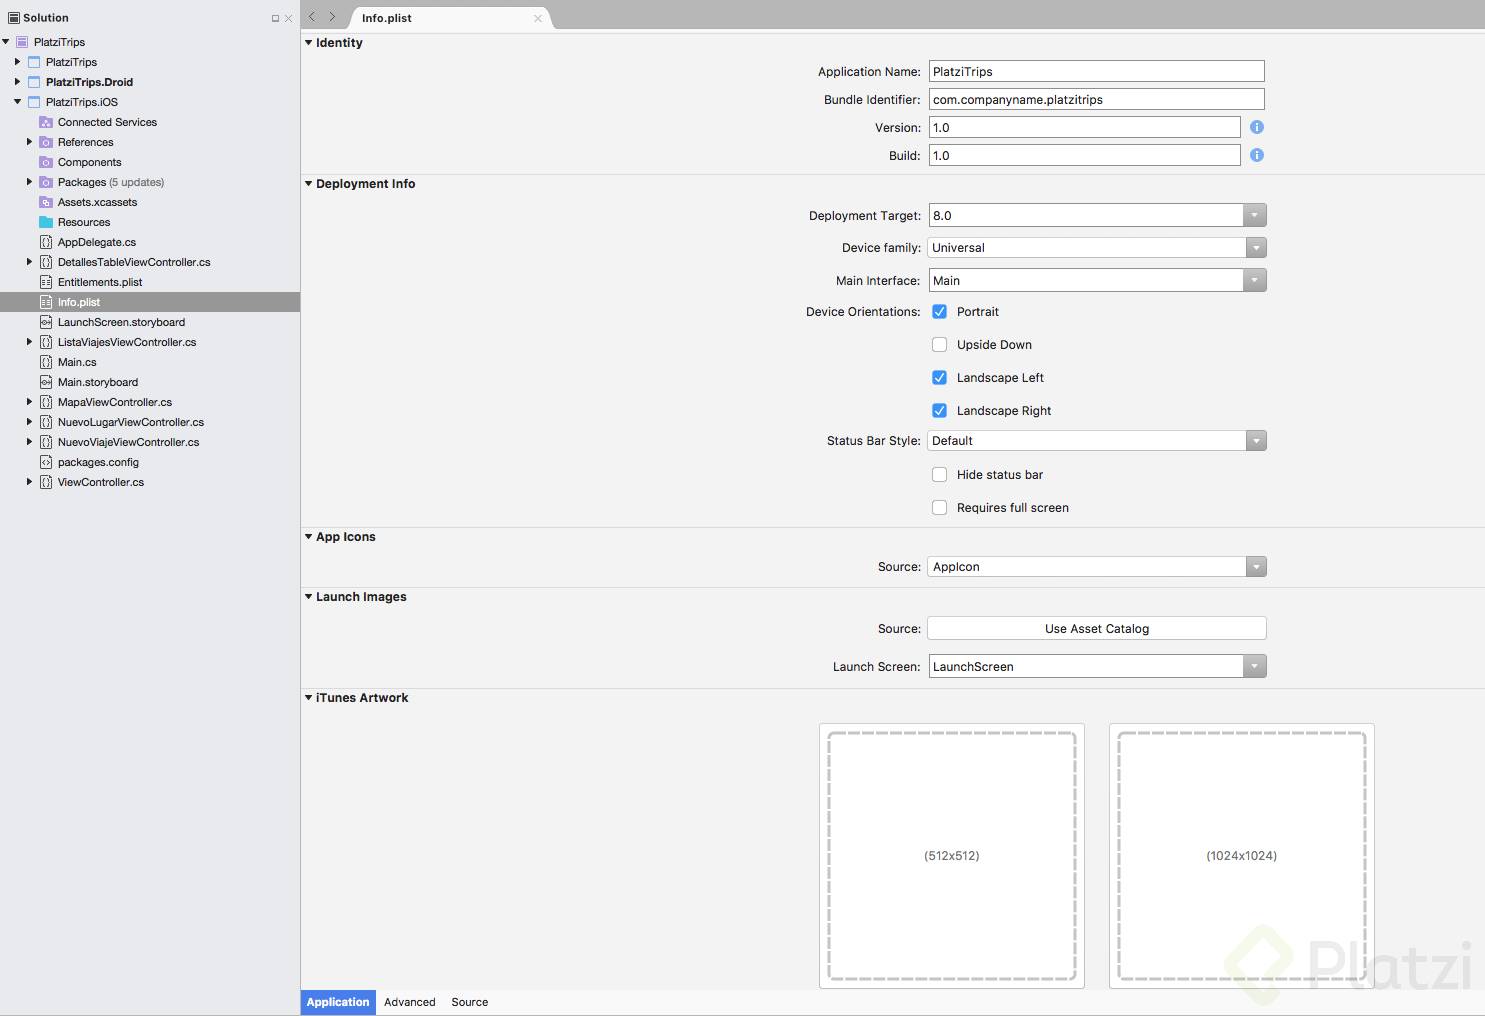
Task: Select NuevoLugarViewController.cs in the tree
Action: click(131, 422)
